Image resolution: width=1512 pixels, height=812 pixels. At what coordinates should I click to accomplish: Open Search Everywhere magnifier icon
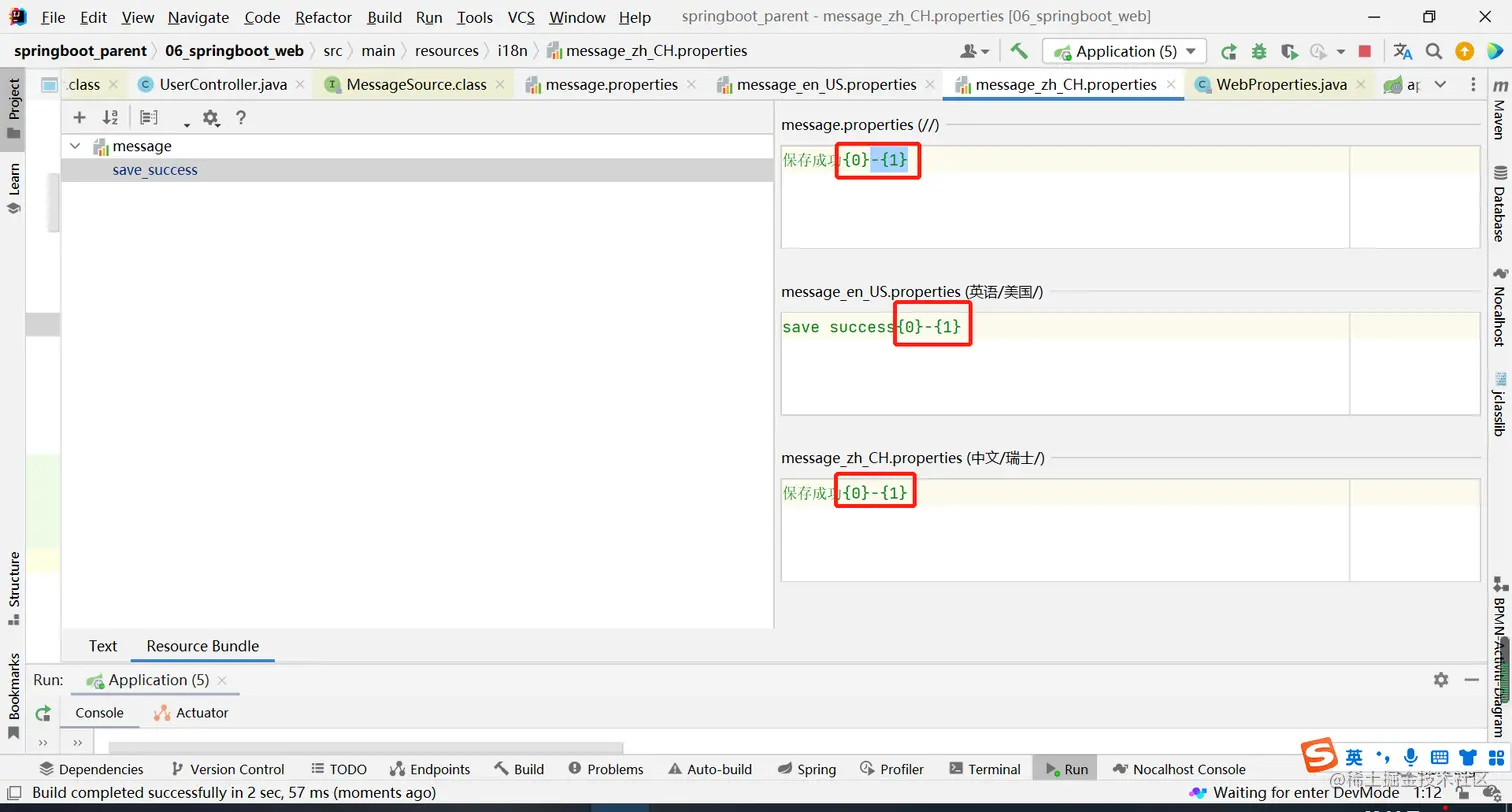pos(1434,51)
